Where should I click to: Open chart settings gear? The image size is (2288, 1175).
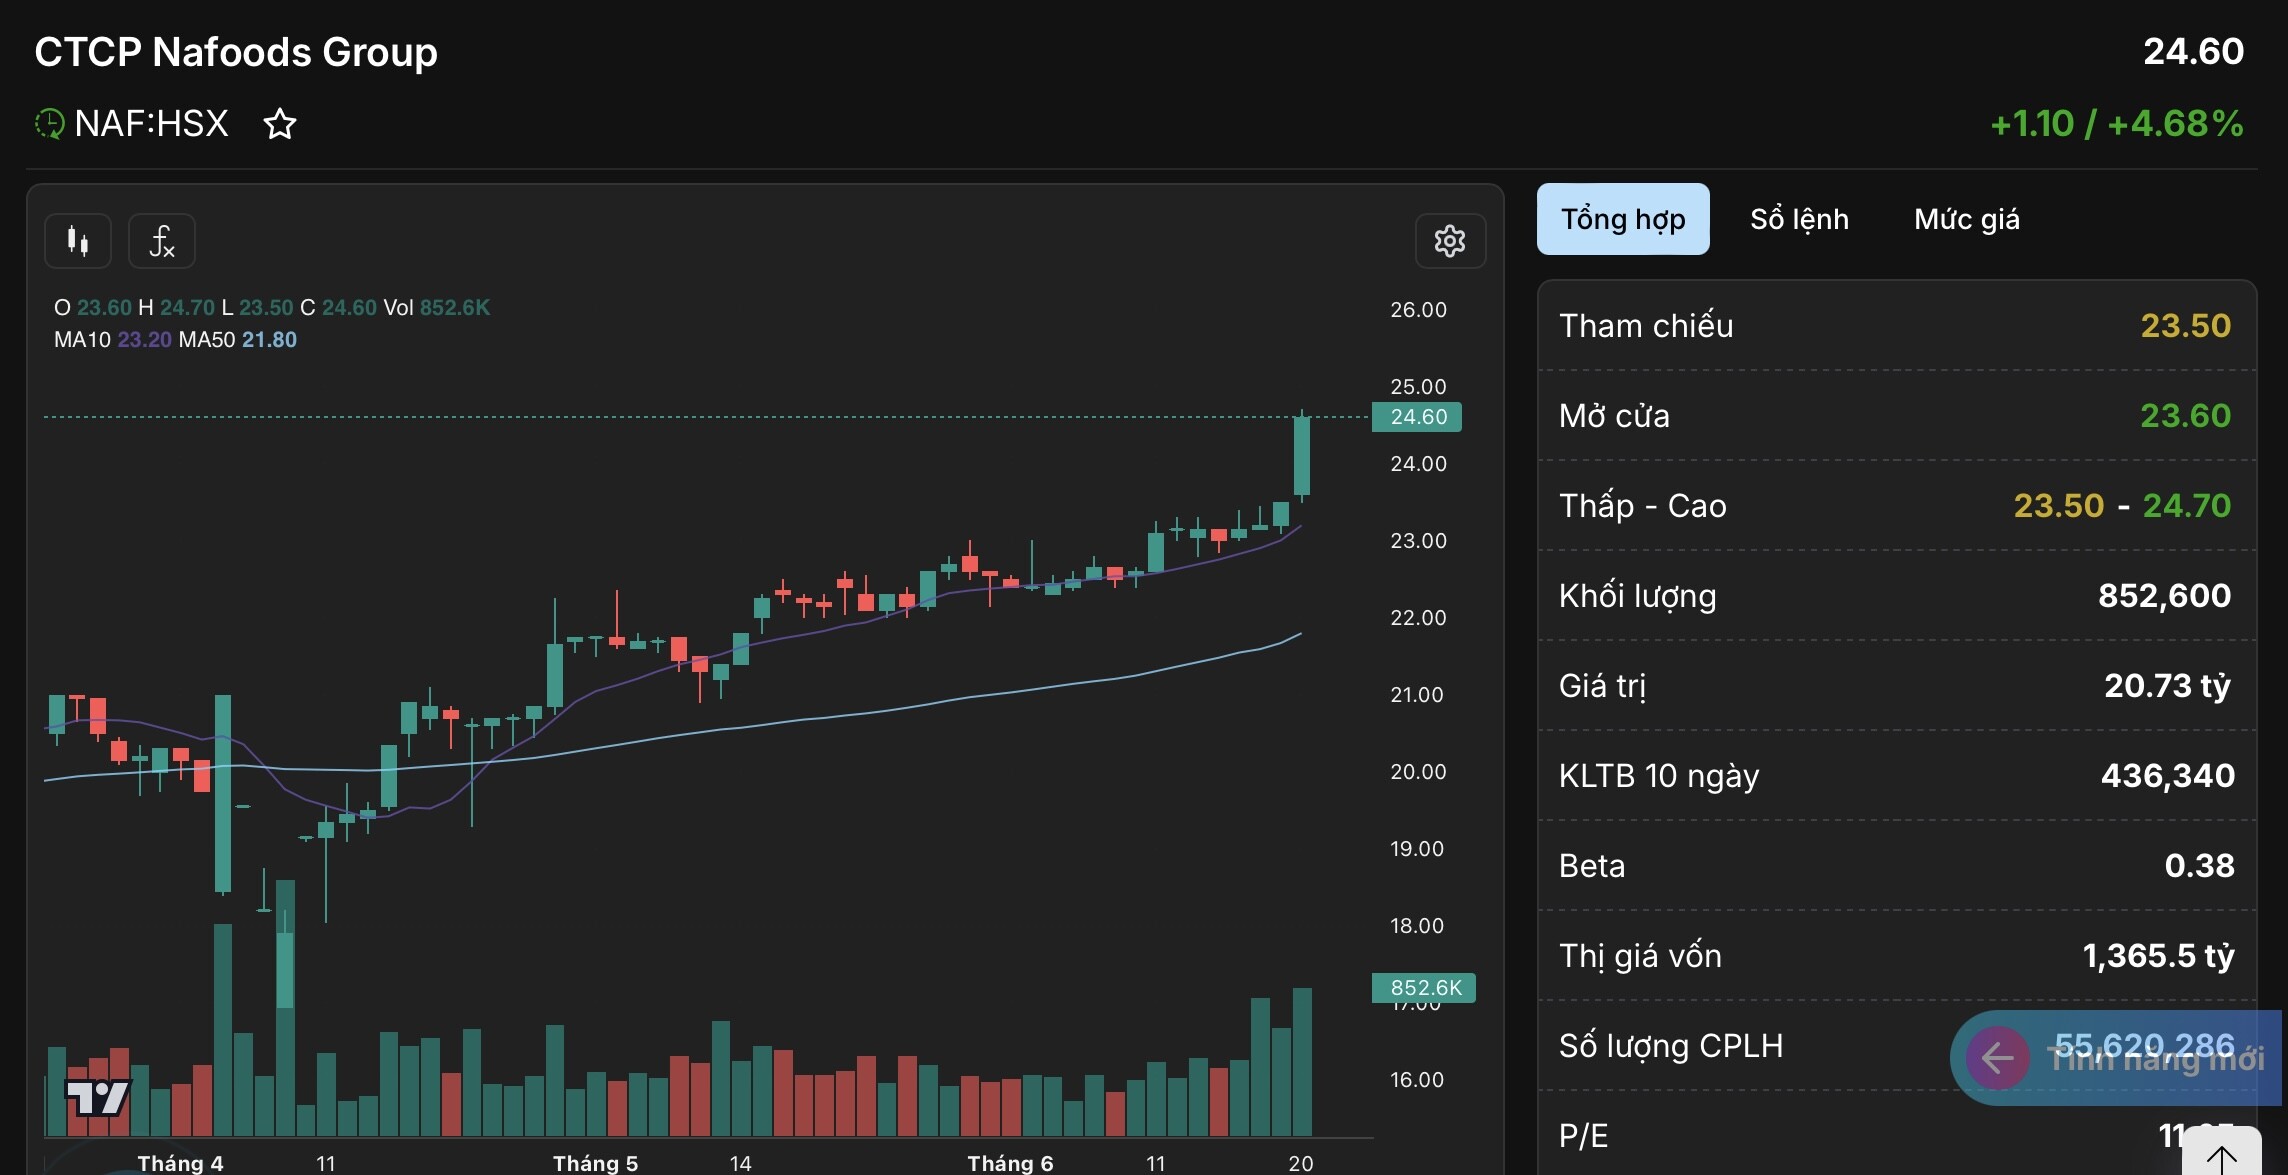(1449, 241)
